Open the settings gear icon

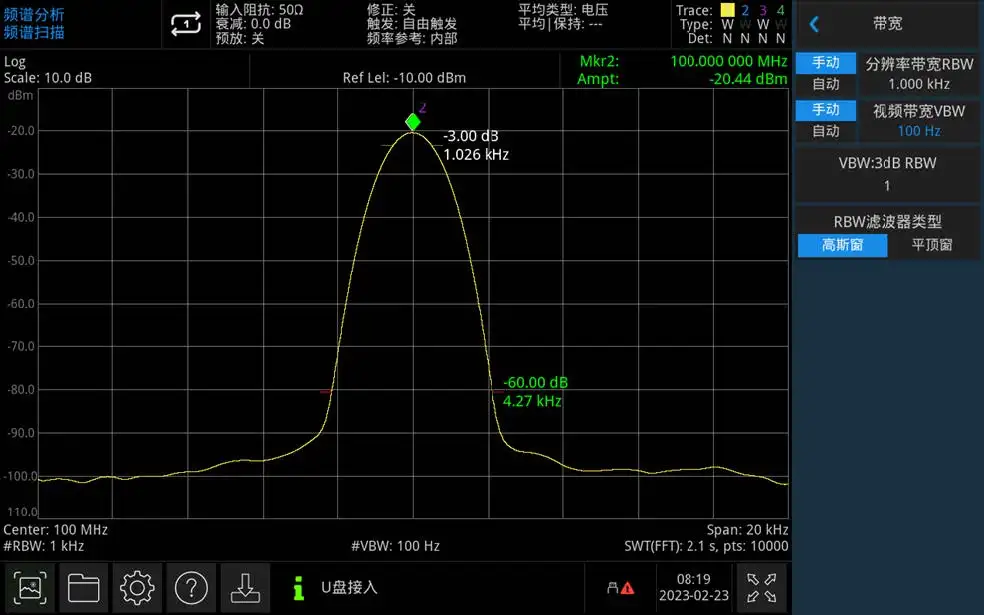click(137, 588)
